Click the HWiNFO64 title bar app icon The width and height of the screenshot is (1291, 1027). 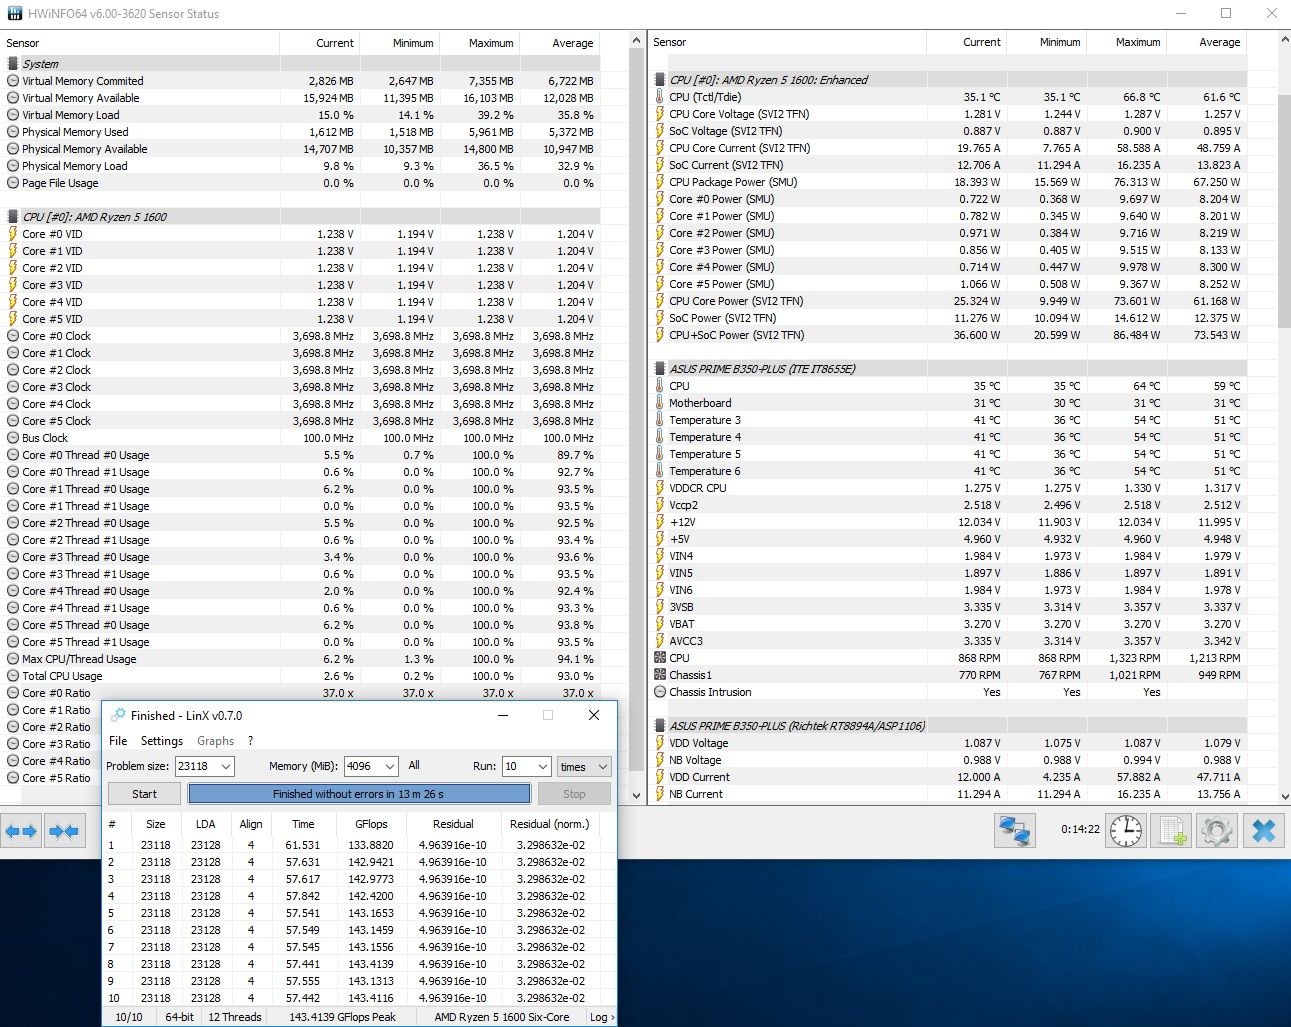[14, 14]
